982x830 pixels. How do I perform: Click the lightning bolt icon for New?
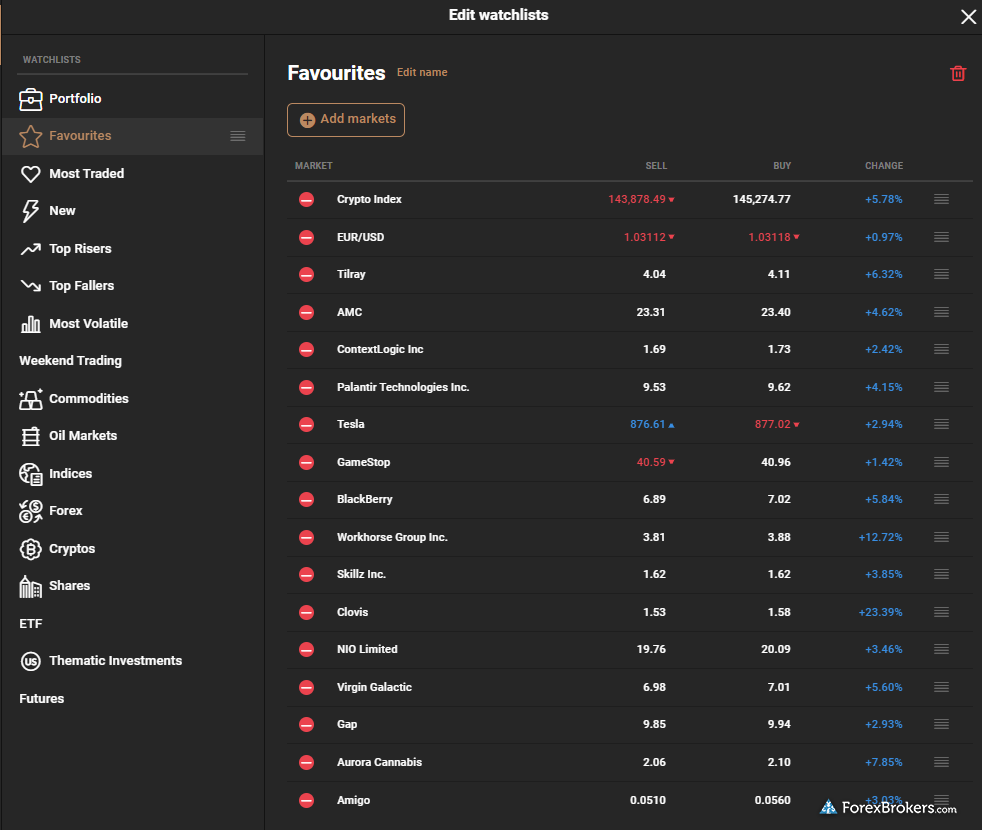(29, 211)
